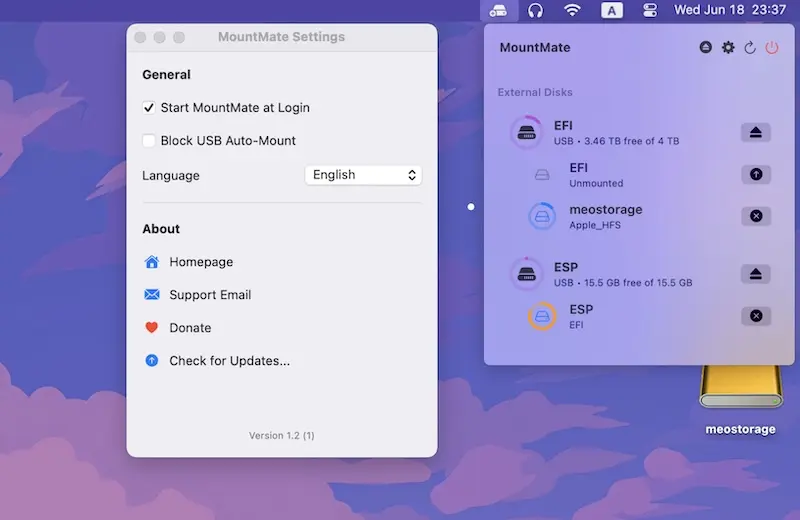800x520 pixels.
Task: Eject the 4 TB EFI USB disk
Action: [756, 133]
